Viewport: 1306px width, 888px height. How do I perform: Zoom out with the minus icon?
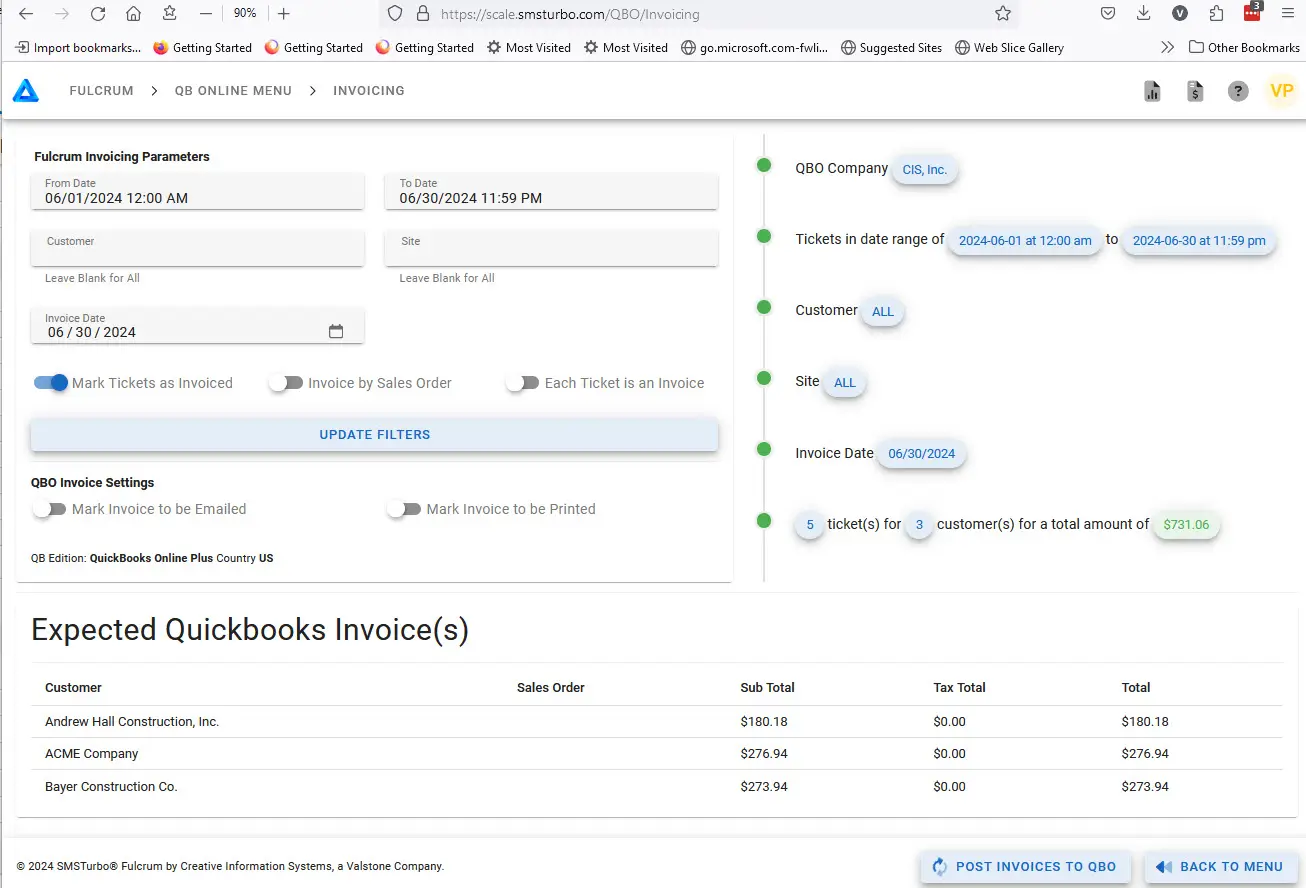pyautogui.click(x=205, y=14)
